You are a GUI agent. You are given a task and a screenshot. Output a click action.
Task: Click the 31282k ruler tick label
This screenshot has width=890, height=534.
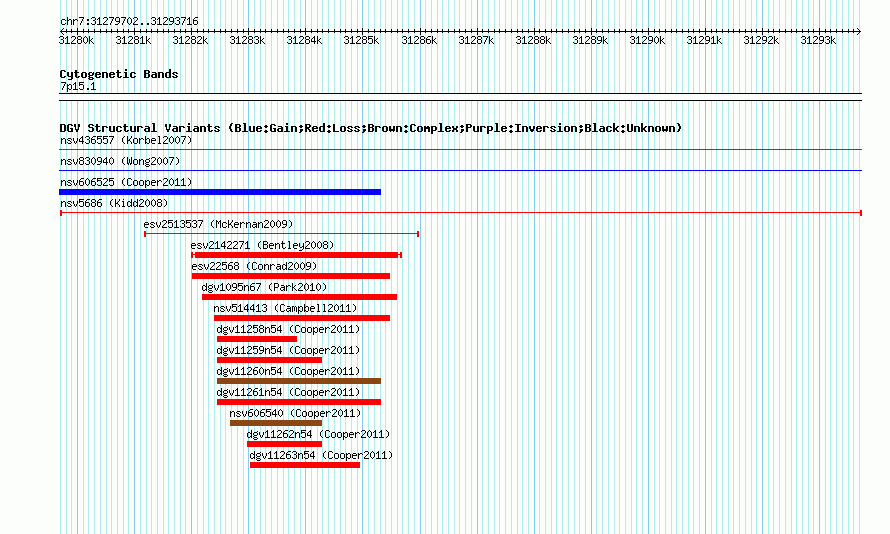click(190, 40)
